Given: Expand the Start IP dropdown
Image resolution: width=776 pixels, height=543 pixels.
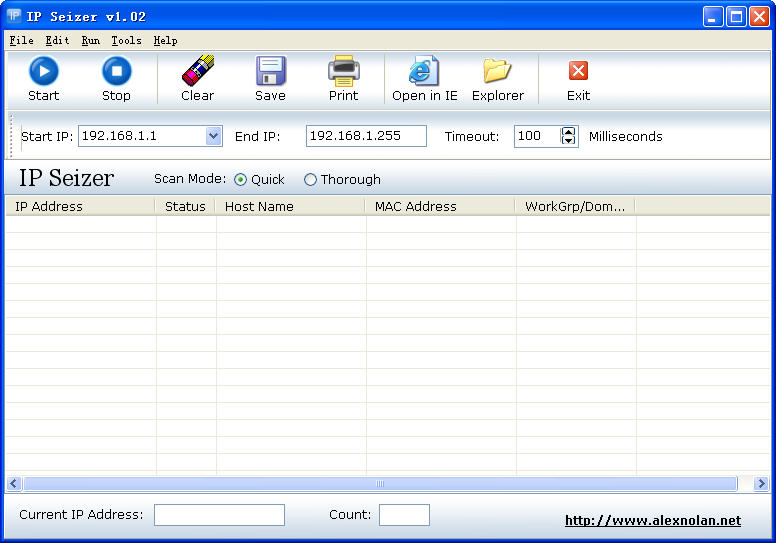Looking at the screenshot, I should [213, 136].
